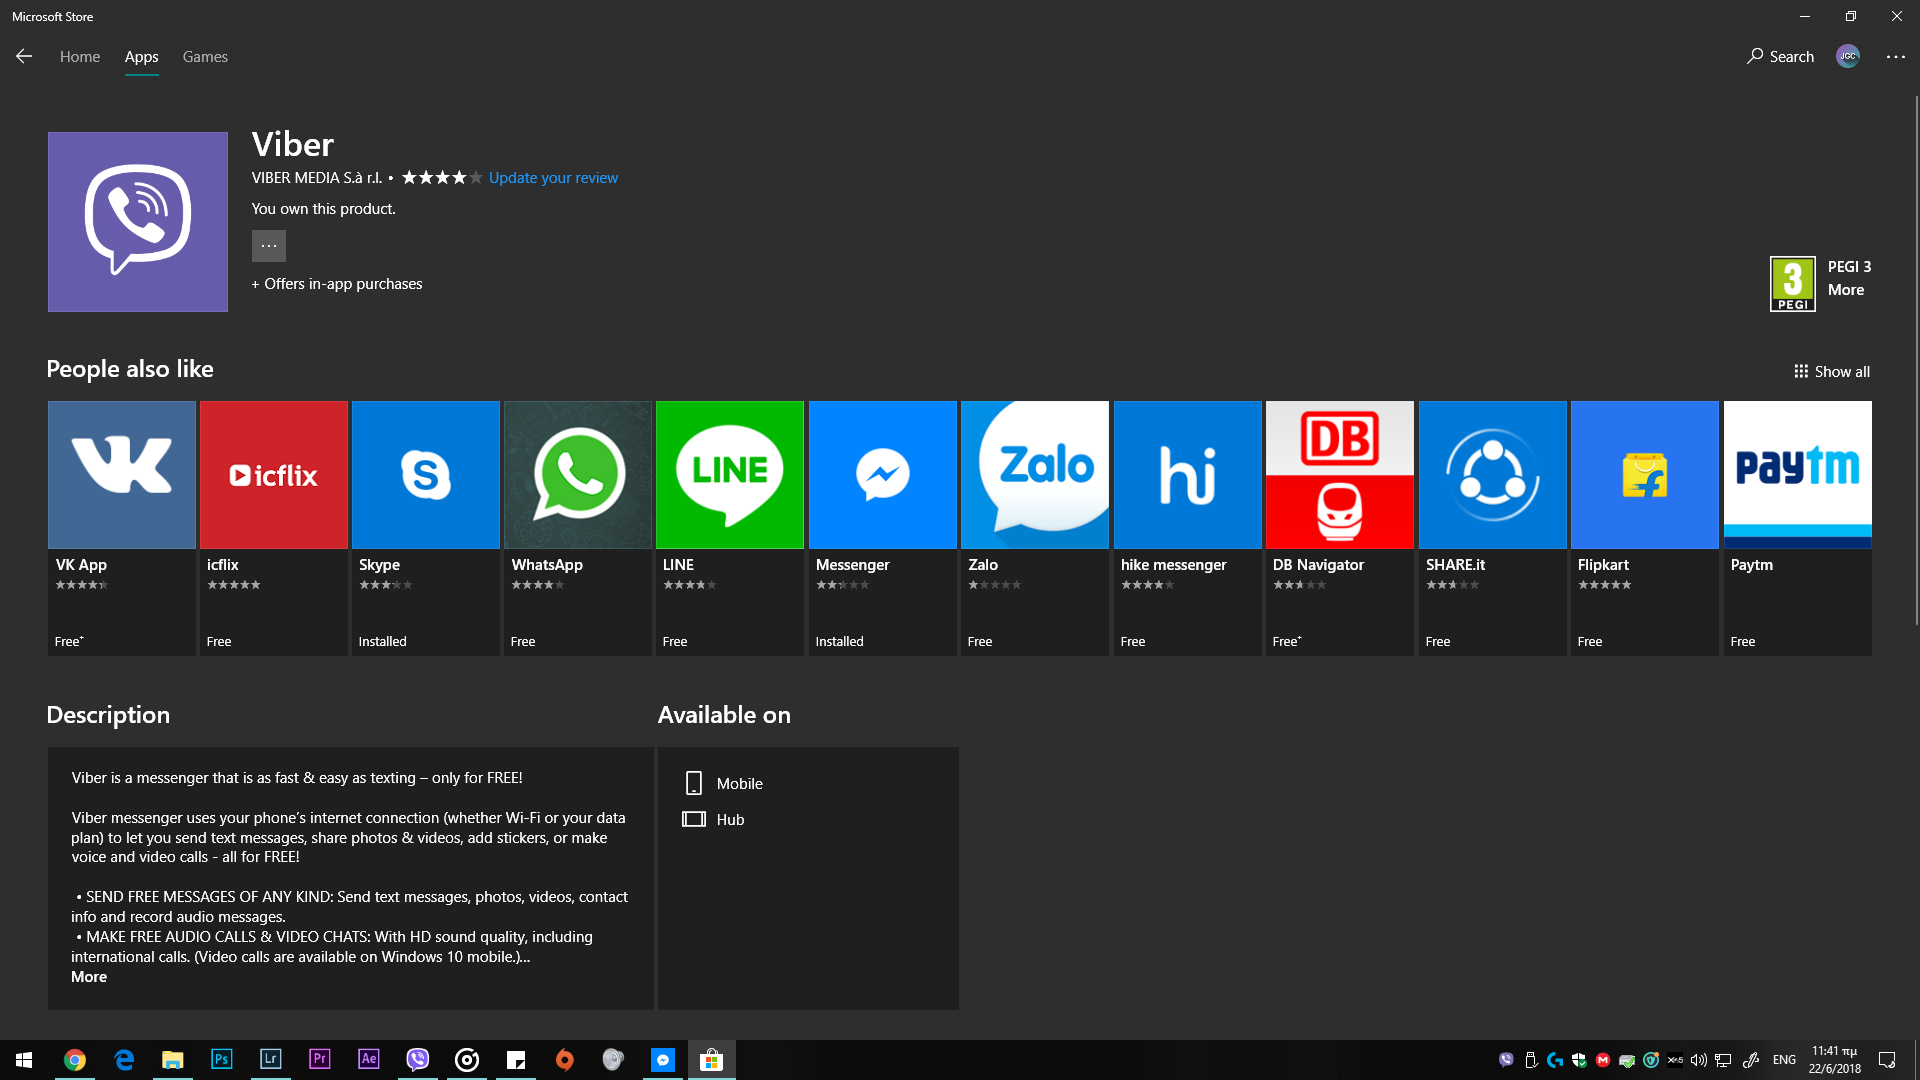Image resolution: width=1920 pixels, height=1080 pixels.
Task: Click the network tray icon
Action: pos(1723,1060)
